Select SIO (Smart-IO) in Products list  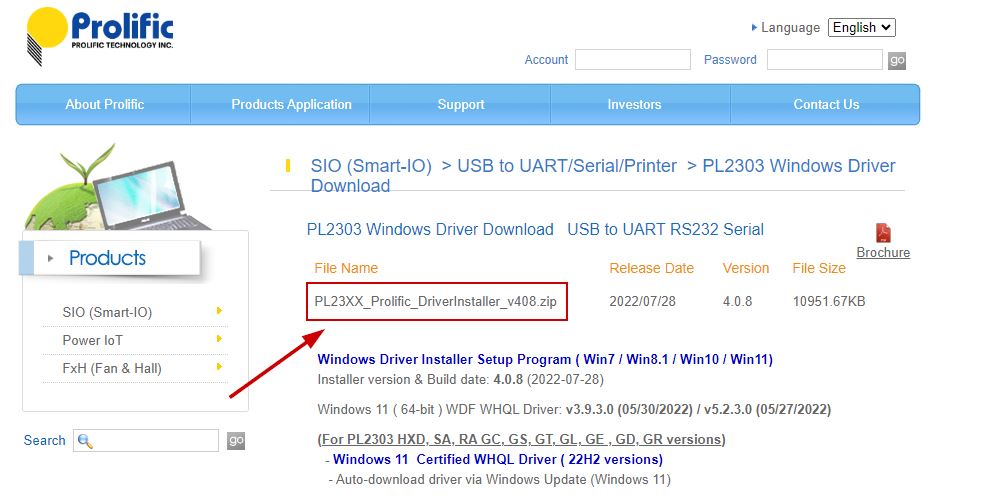(107, 312)
